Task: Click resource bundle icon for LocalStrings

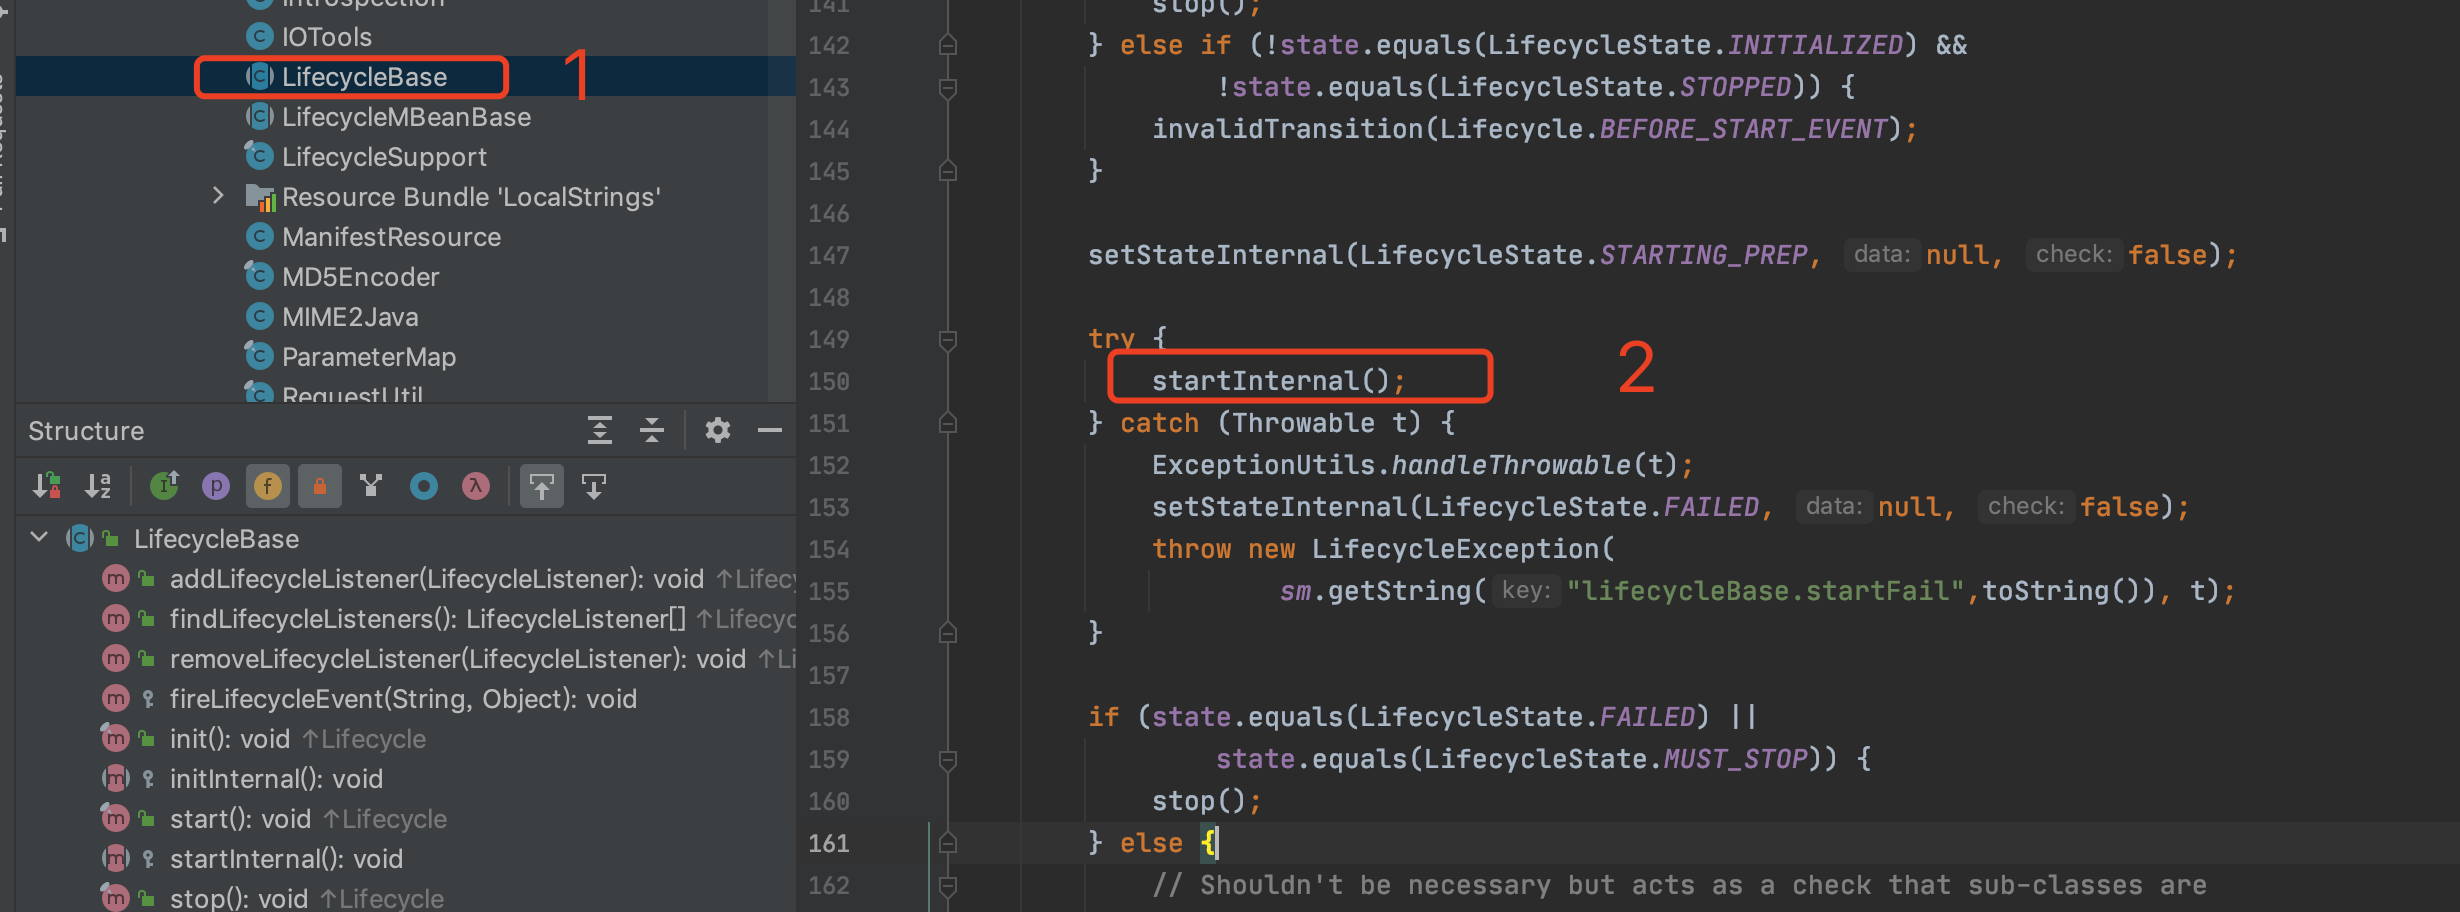Action: pyautogui.click(x=260, y=197)
